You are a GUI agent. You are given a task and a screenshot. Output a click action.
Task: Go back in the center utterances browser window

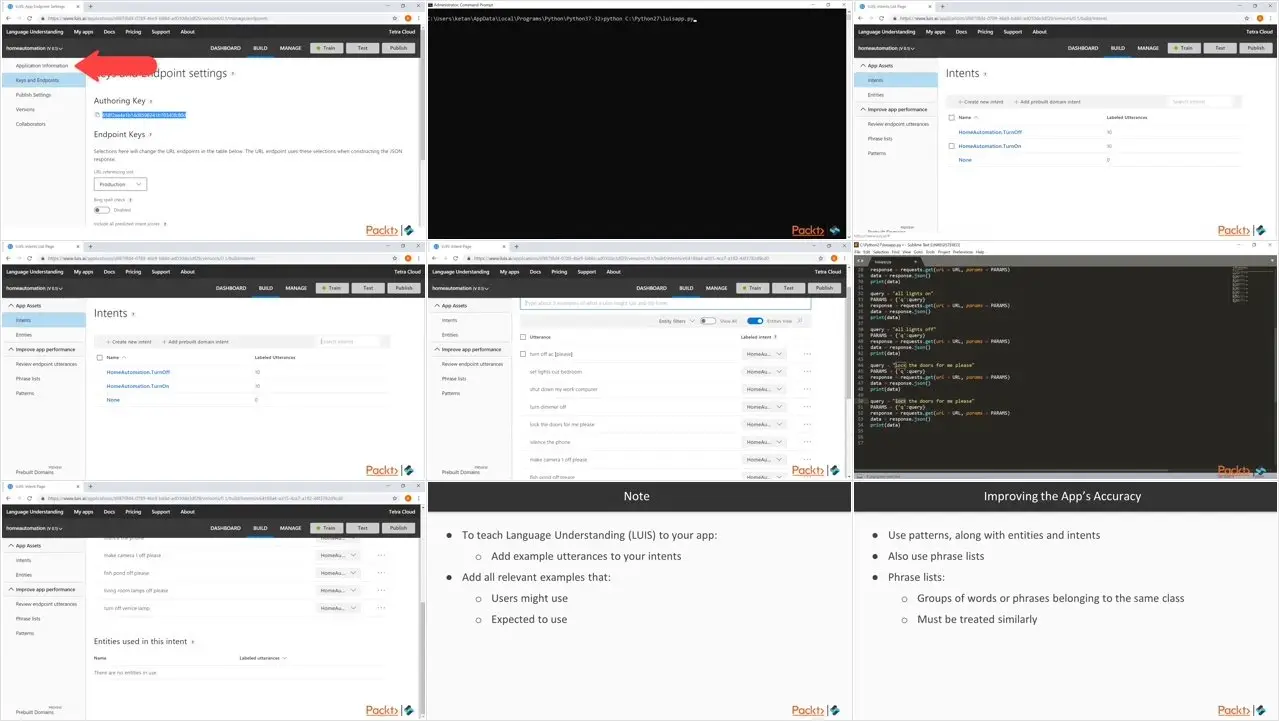[436, 258]
